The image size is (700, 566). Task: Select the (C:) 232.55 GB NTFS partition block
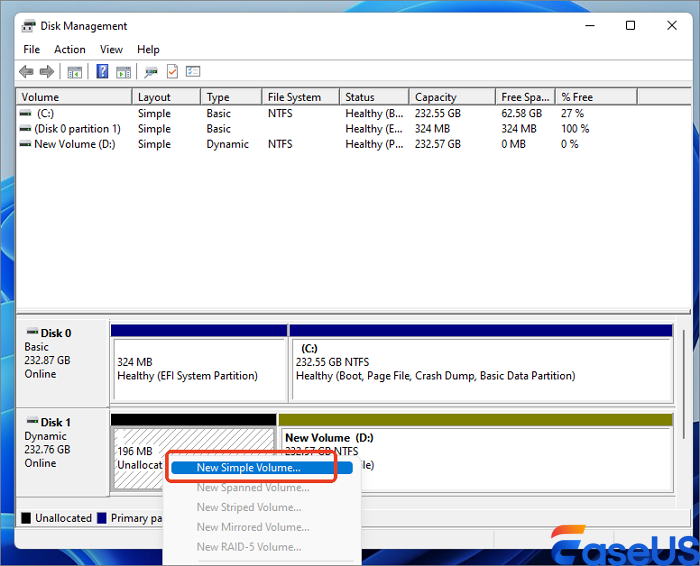coord(481,369)
